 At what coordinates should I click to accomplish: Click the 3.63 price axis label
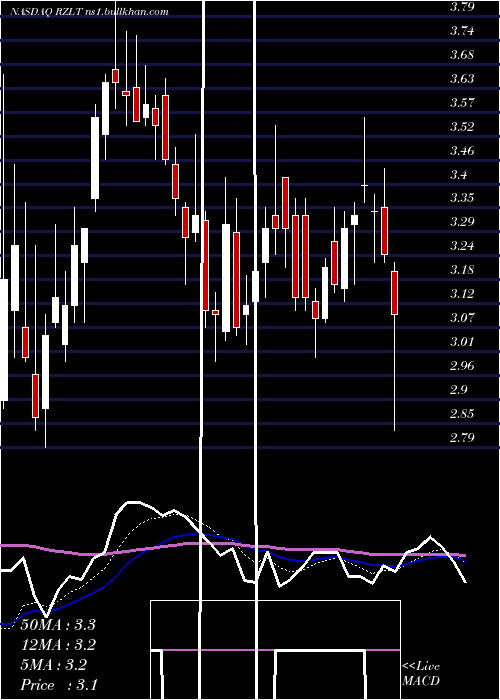point(462,79)
